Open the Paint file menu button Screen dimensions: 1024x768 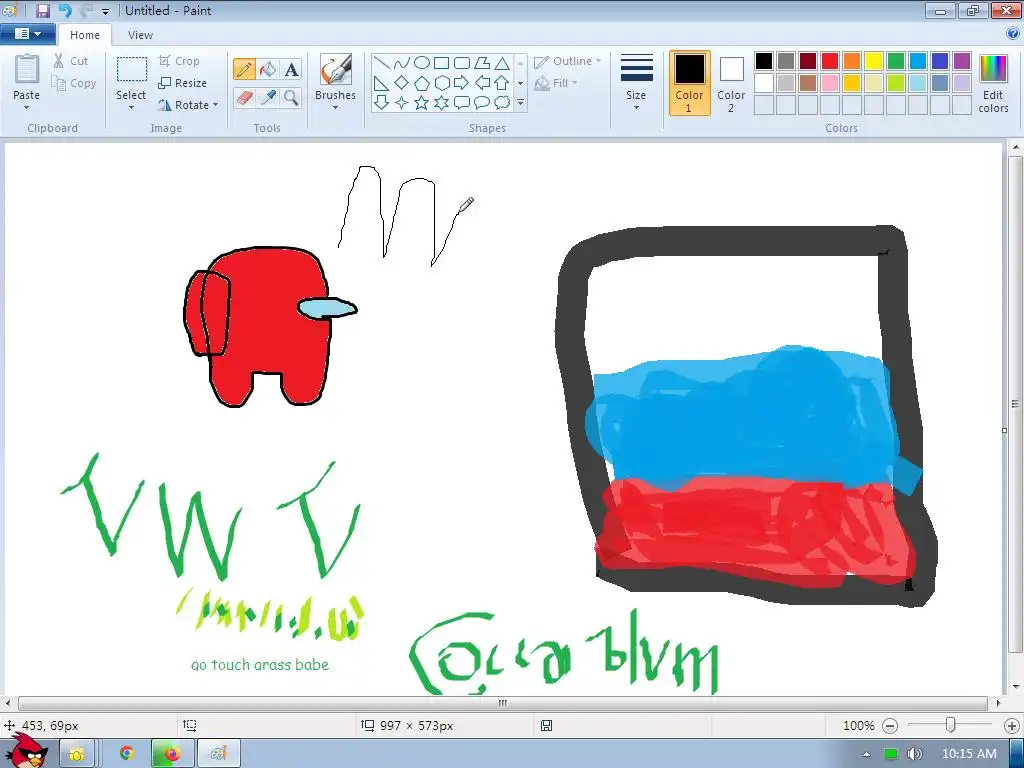coord(27,34)
